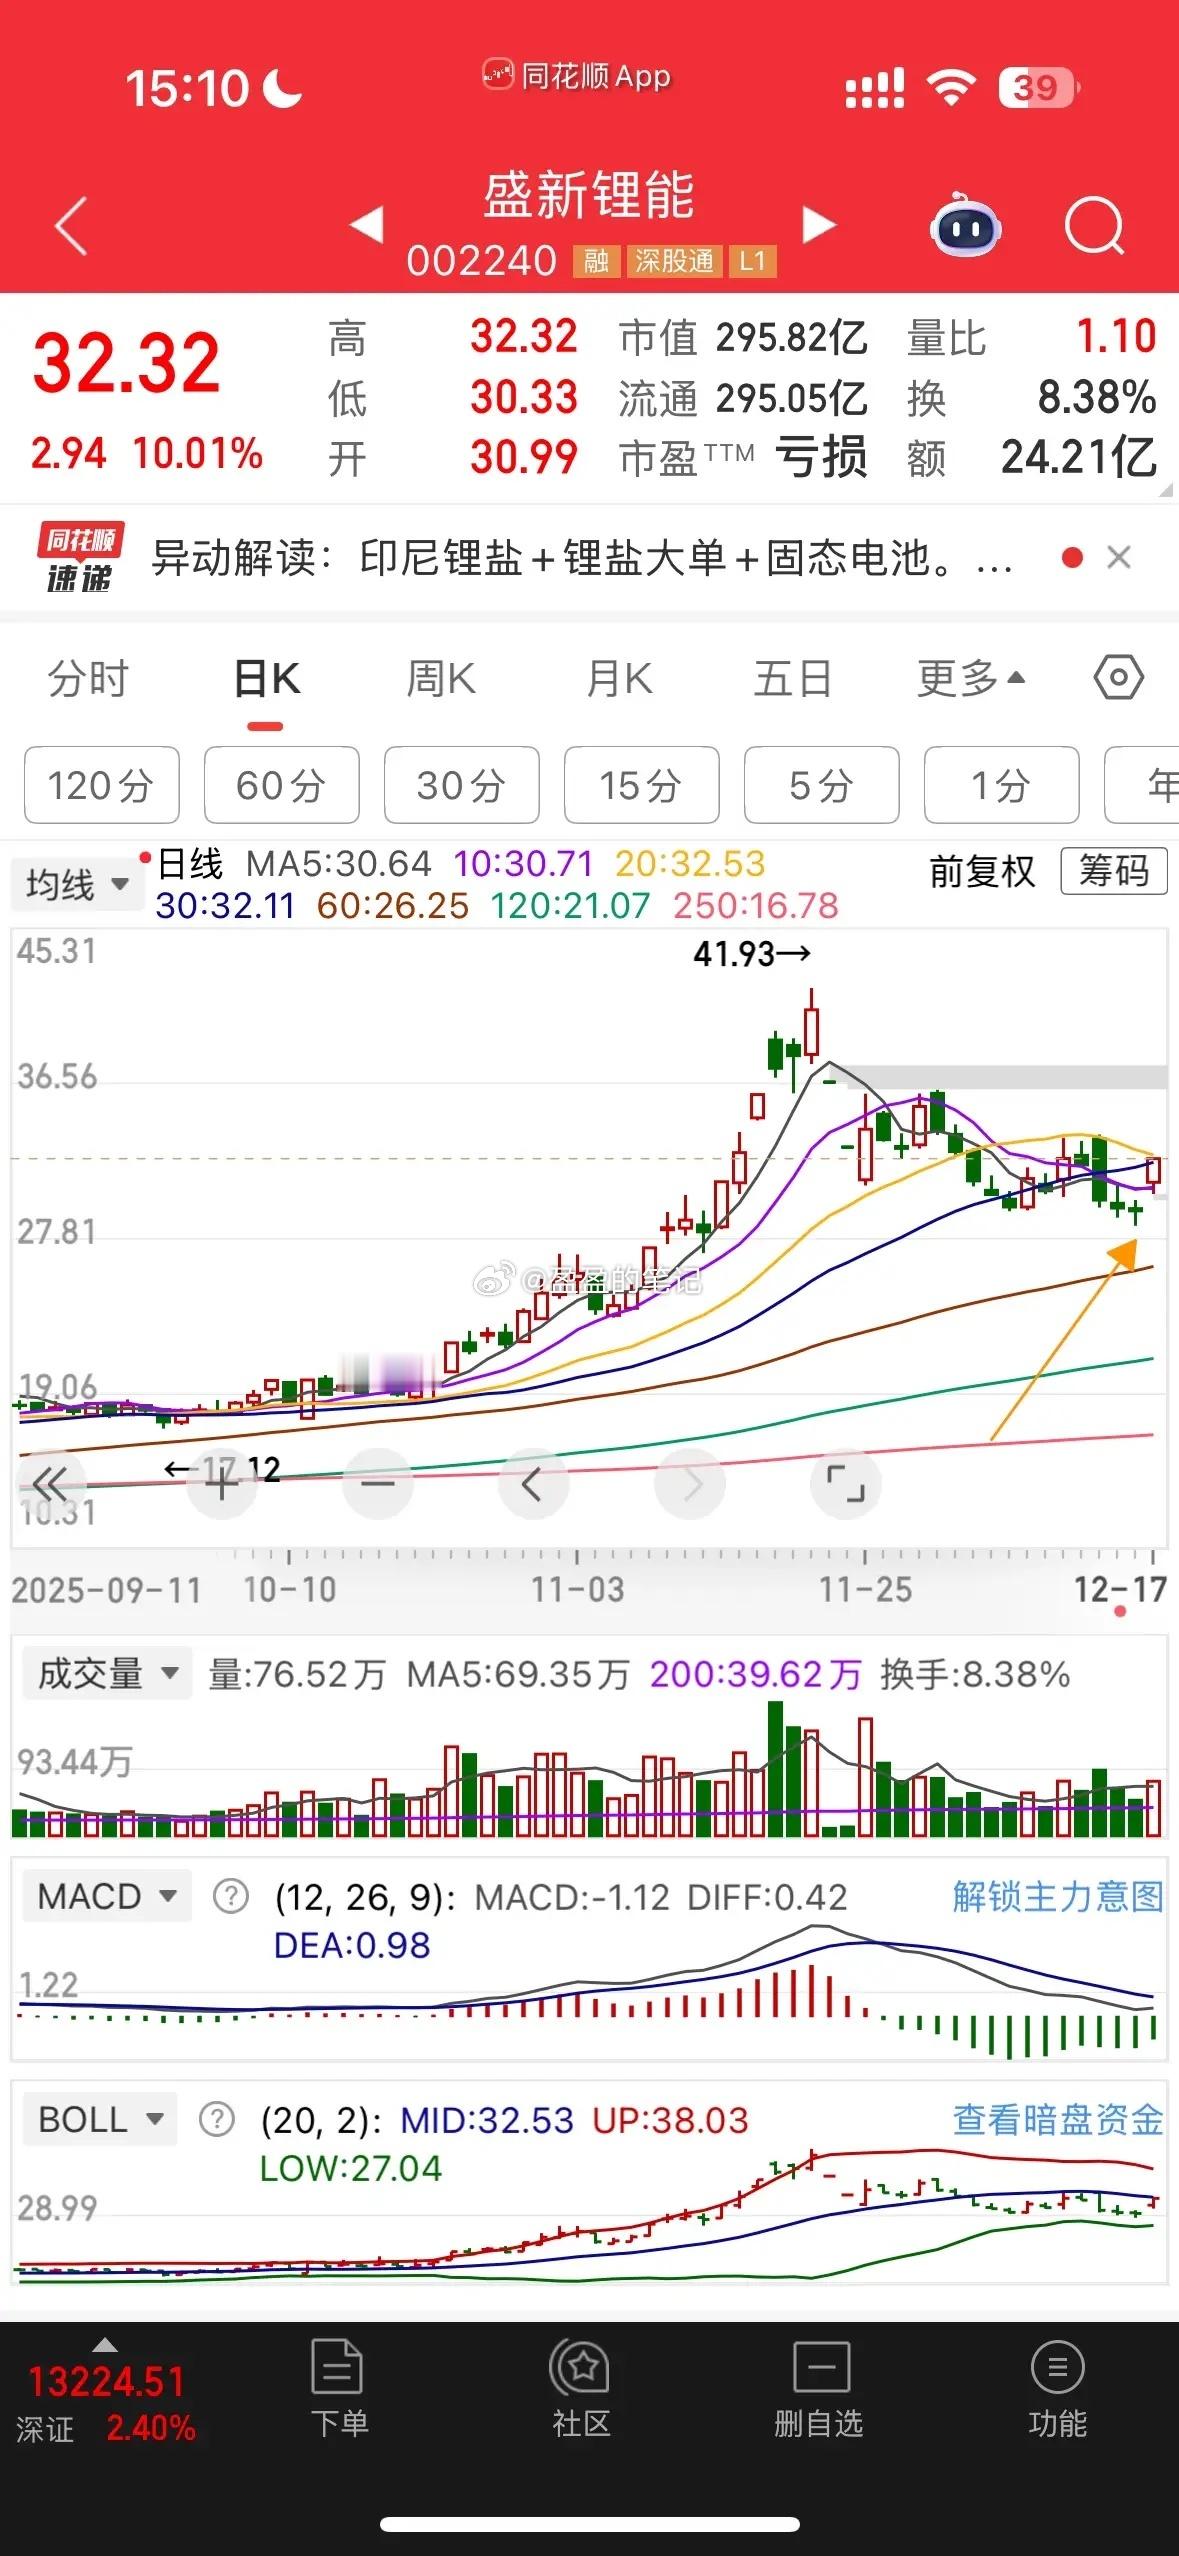Select 15分 period button
This screenshot has height=2556, width=1179.
[642, 785]
